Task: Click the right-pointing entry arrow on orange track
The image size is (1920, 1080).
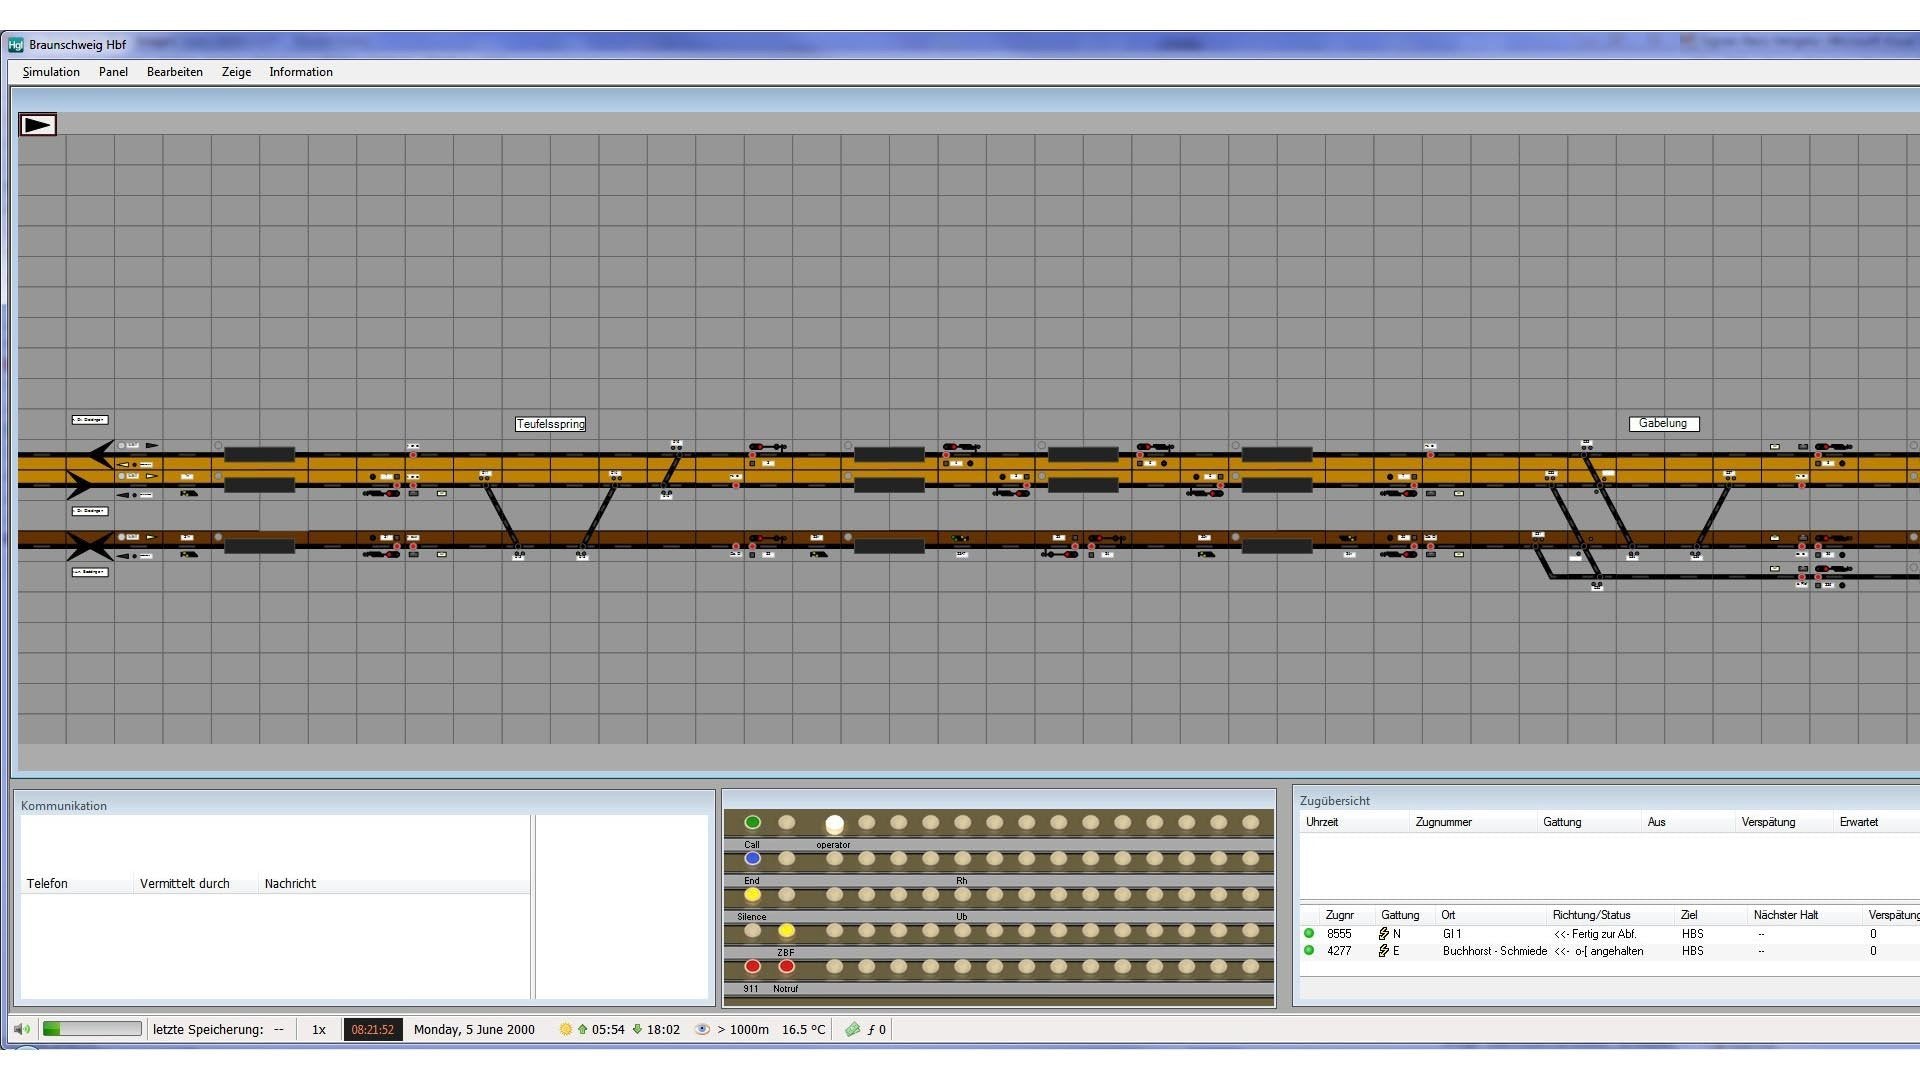Action: [79, 485]
